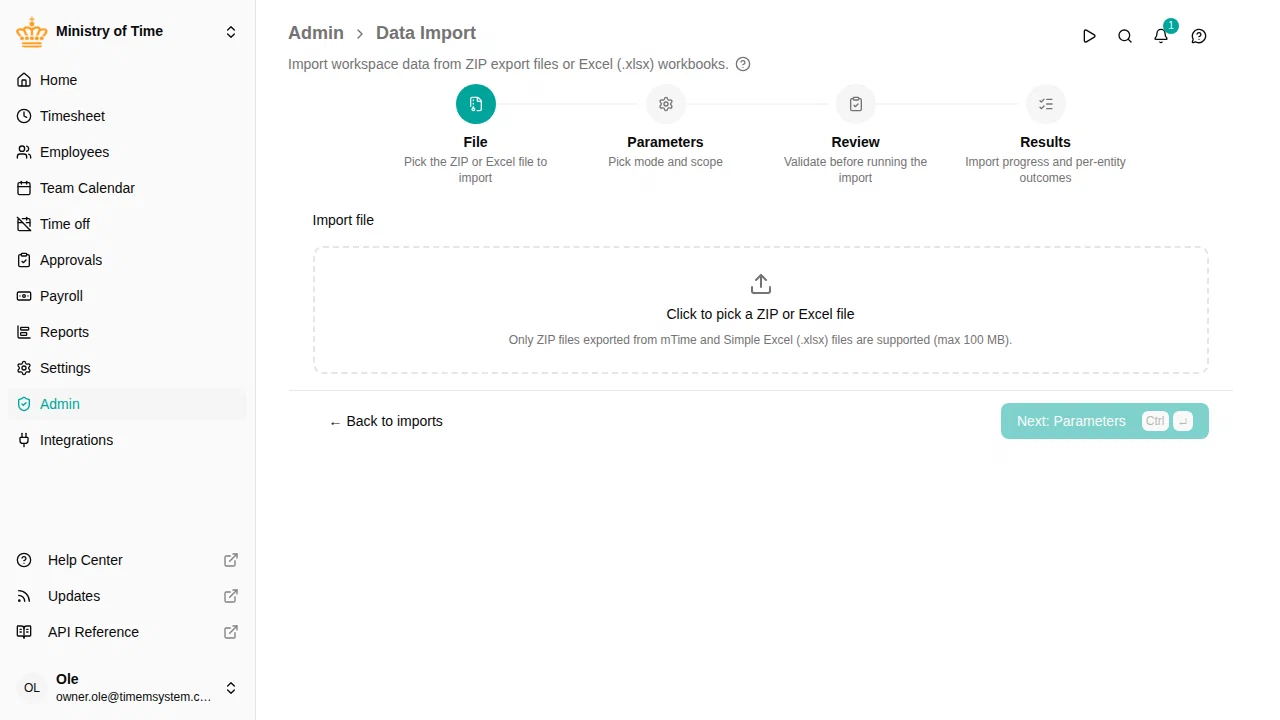Click the Data Import breadcrumb title
Screen dimensions: 1280x720
pyautogui.click(x=426, y=33)
